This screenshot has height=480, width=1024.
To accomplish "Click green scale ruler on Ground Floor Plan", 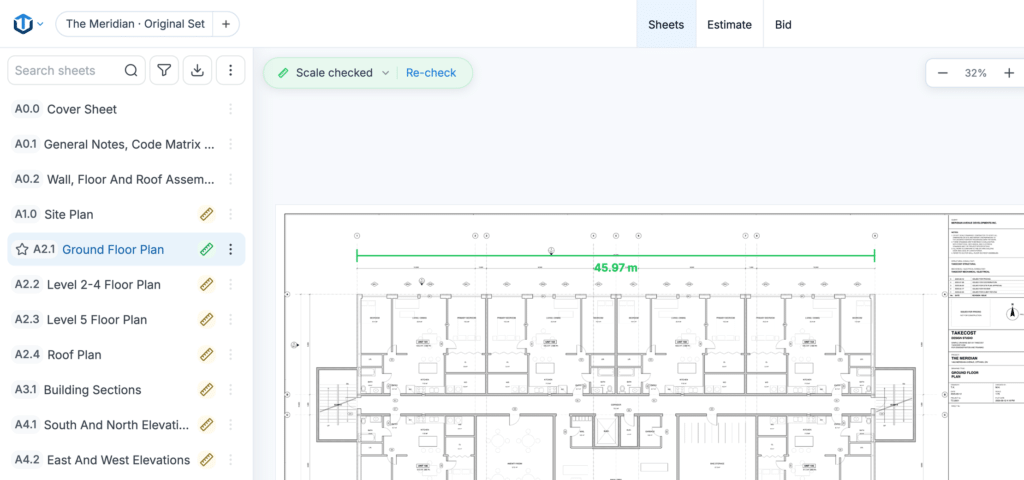I will click(206, 249).
